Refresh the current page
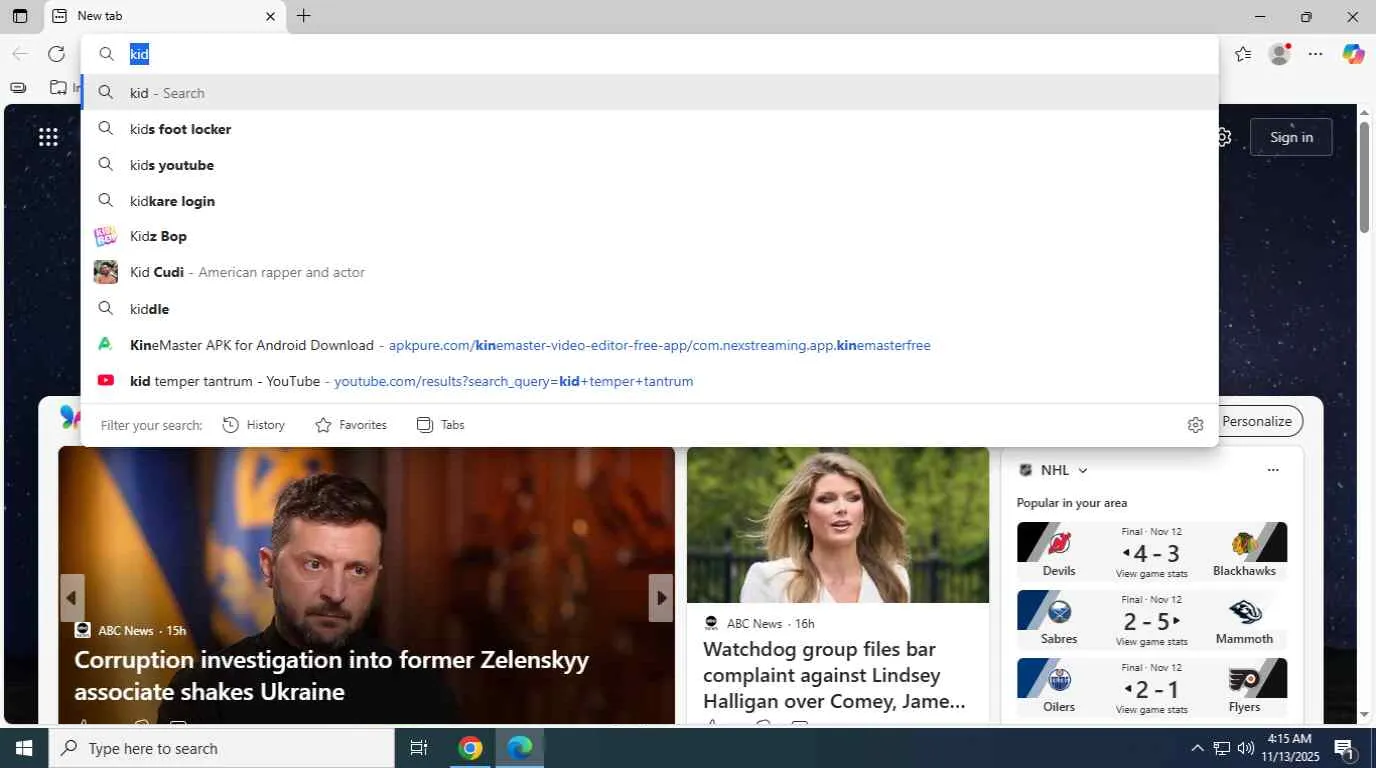Viewport: 1376px width, 768px height. (56, 54)
